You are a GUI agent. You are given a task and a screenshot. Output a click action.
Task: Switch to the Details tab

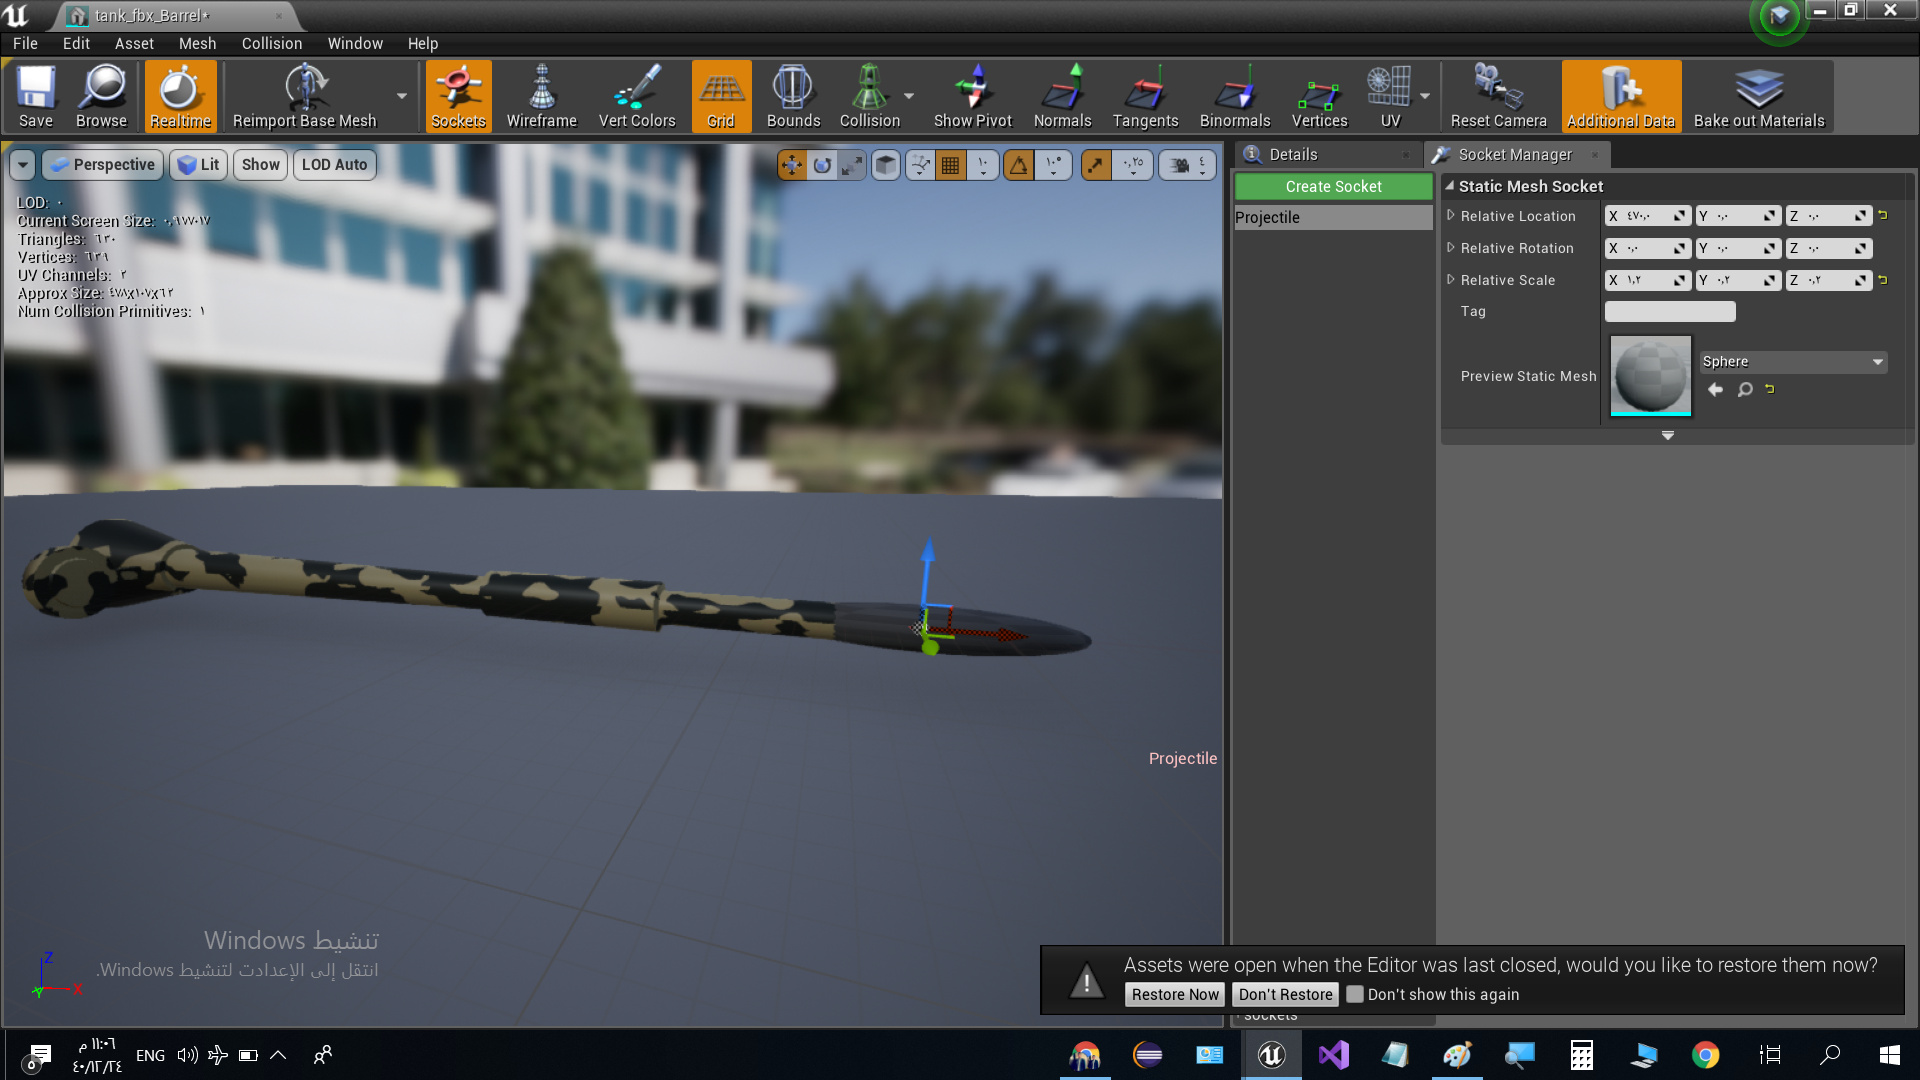[1292, 155]
